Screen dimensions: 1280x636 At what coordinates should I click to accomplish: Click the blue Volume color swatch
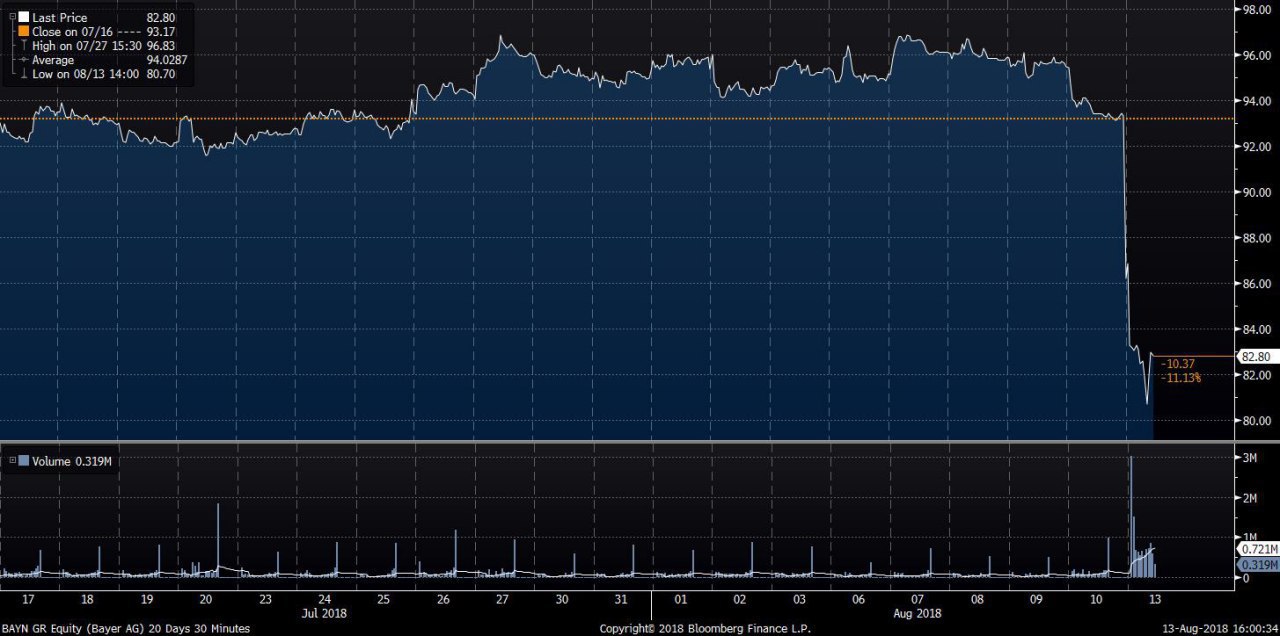(25, 461)
